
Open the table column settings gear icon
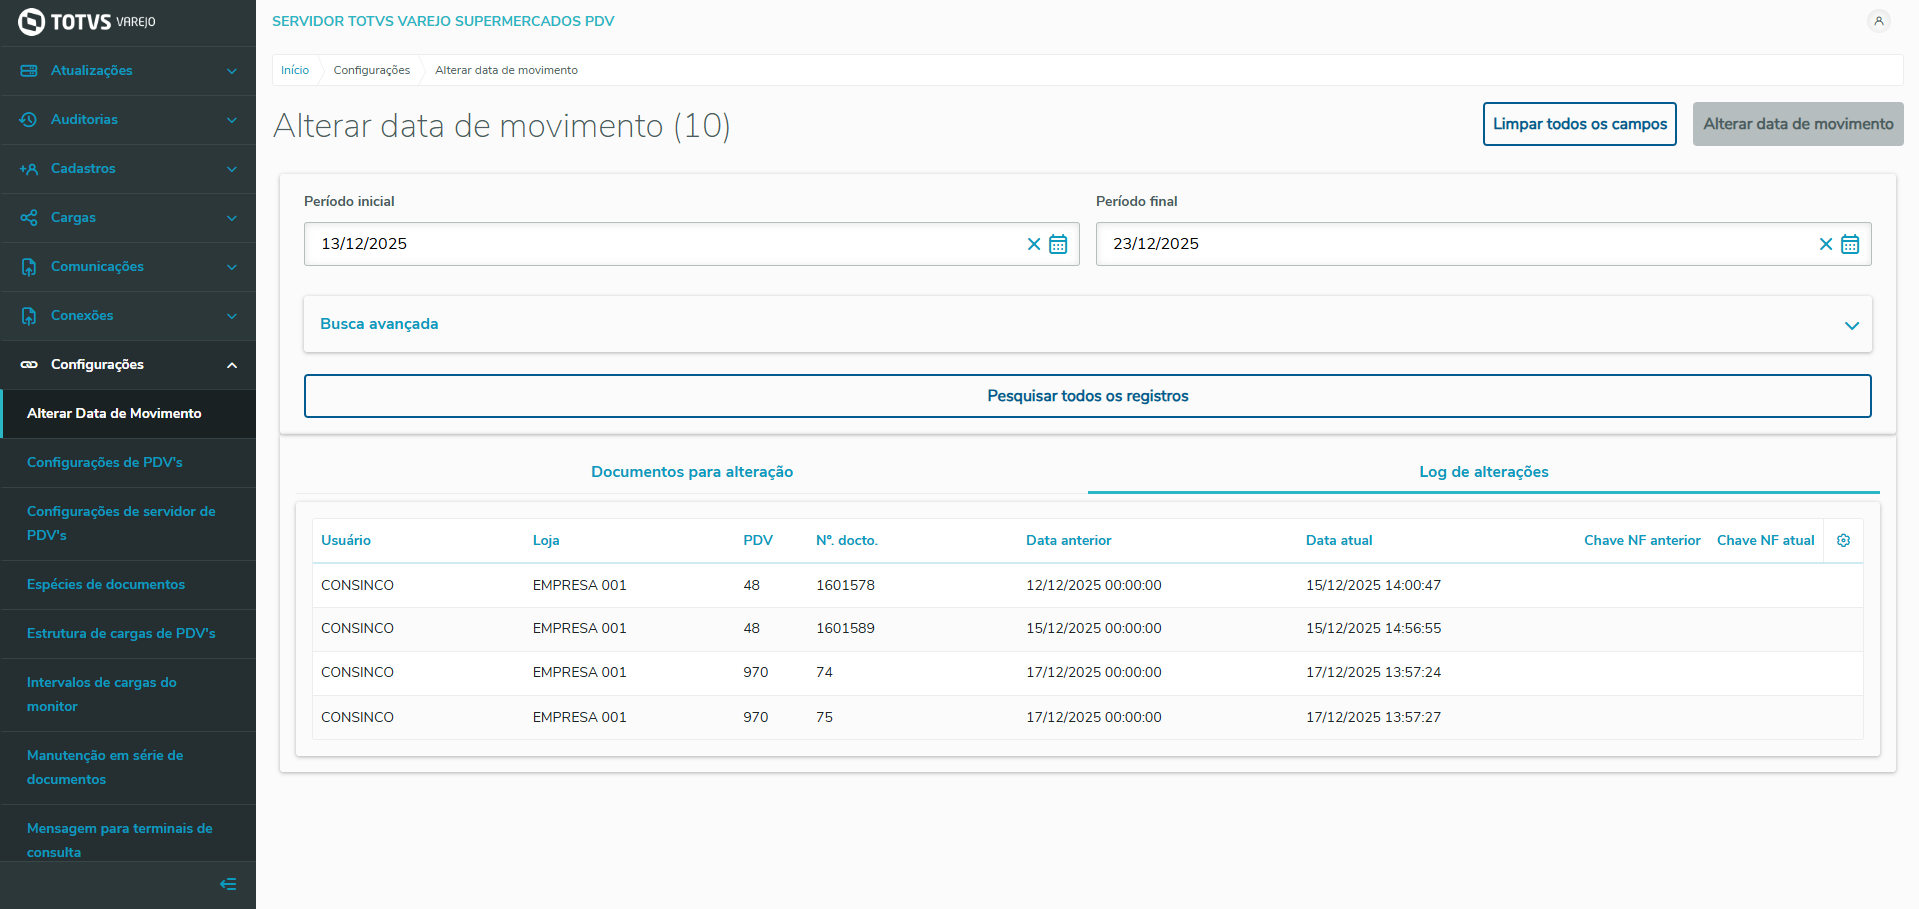pyautogui.click(x=1843, y=540)
